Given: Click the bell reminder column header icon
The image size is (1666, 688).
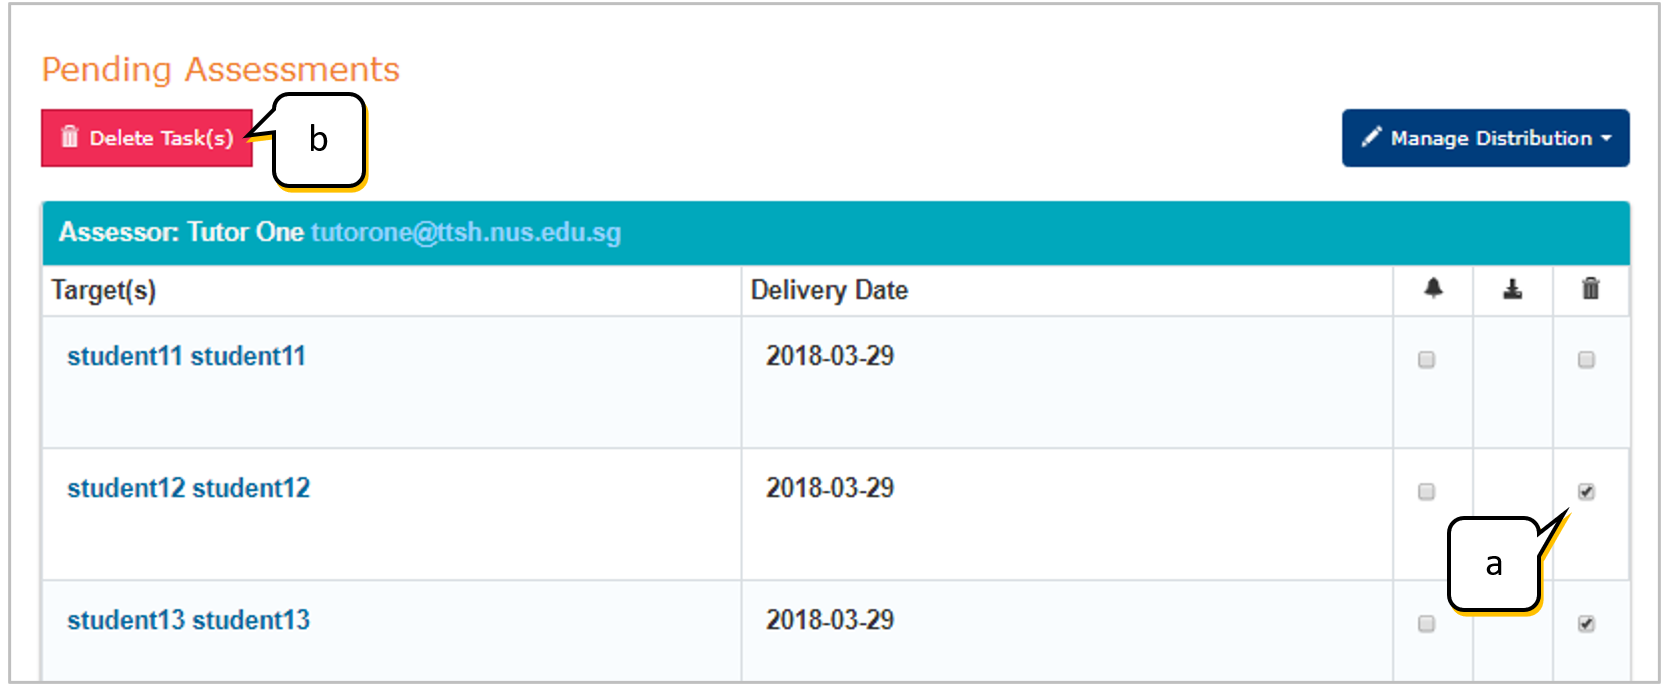Looking at the screenshot, I should [x=1433, y=289].
